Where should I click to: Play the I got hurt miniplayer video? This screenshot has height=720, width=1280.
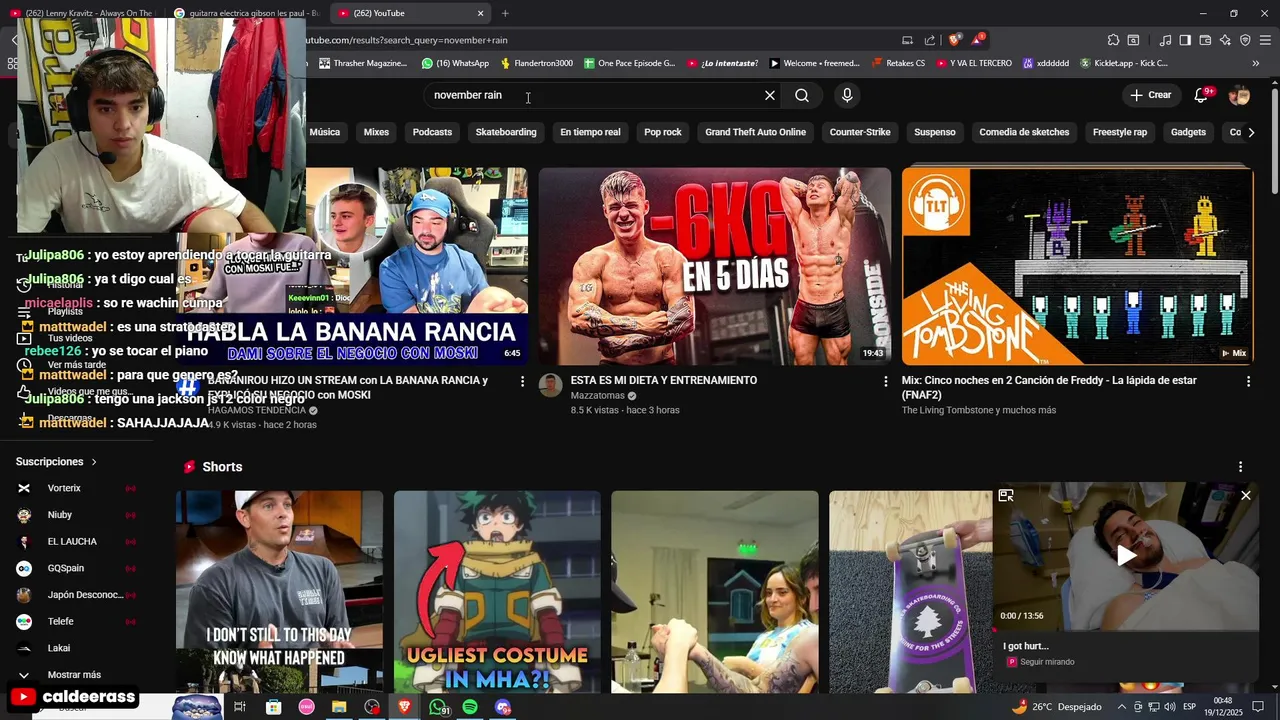pyautogui.click(x=1126, y=556)
